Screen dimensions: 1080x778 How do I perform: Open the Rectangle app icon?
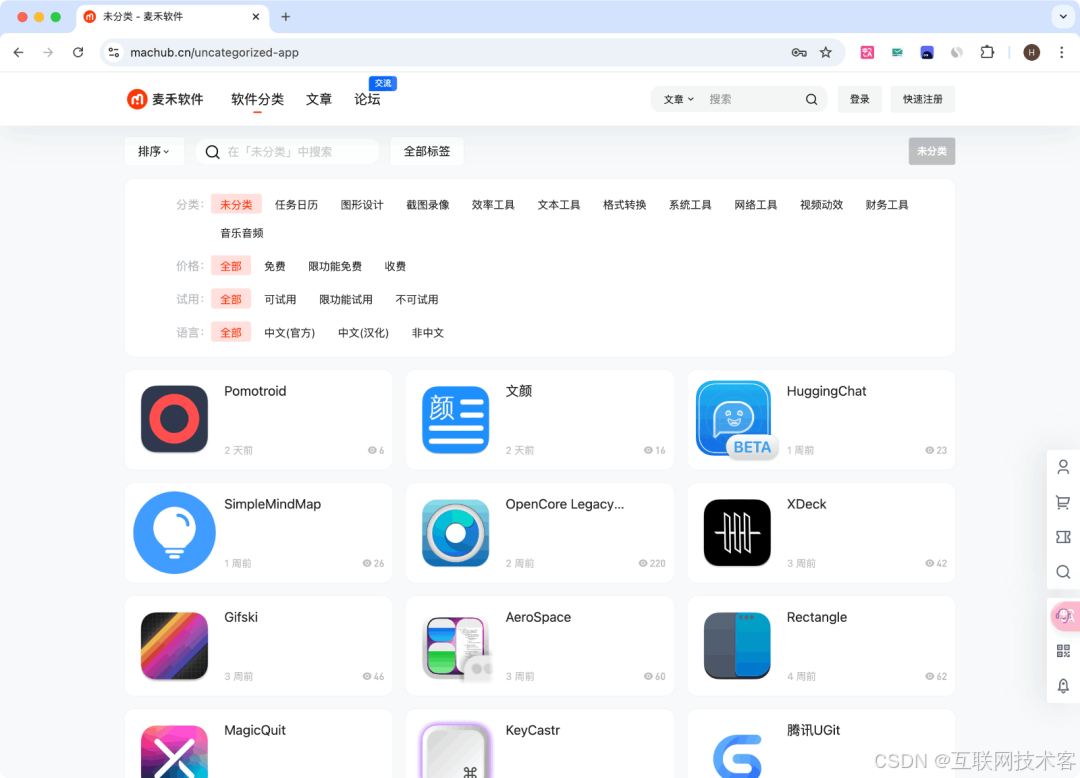point(737,646)
